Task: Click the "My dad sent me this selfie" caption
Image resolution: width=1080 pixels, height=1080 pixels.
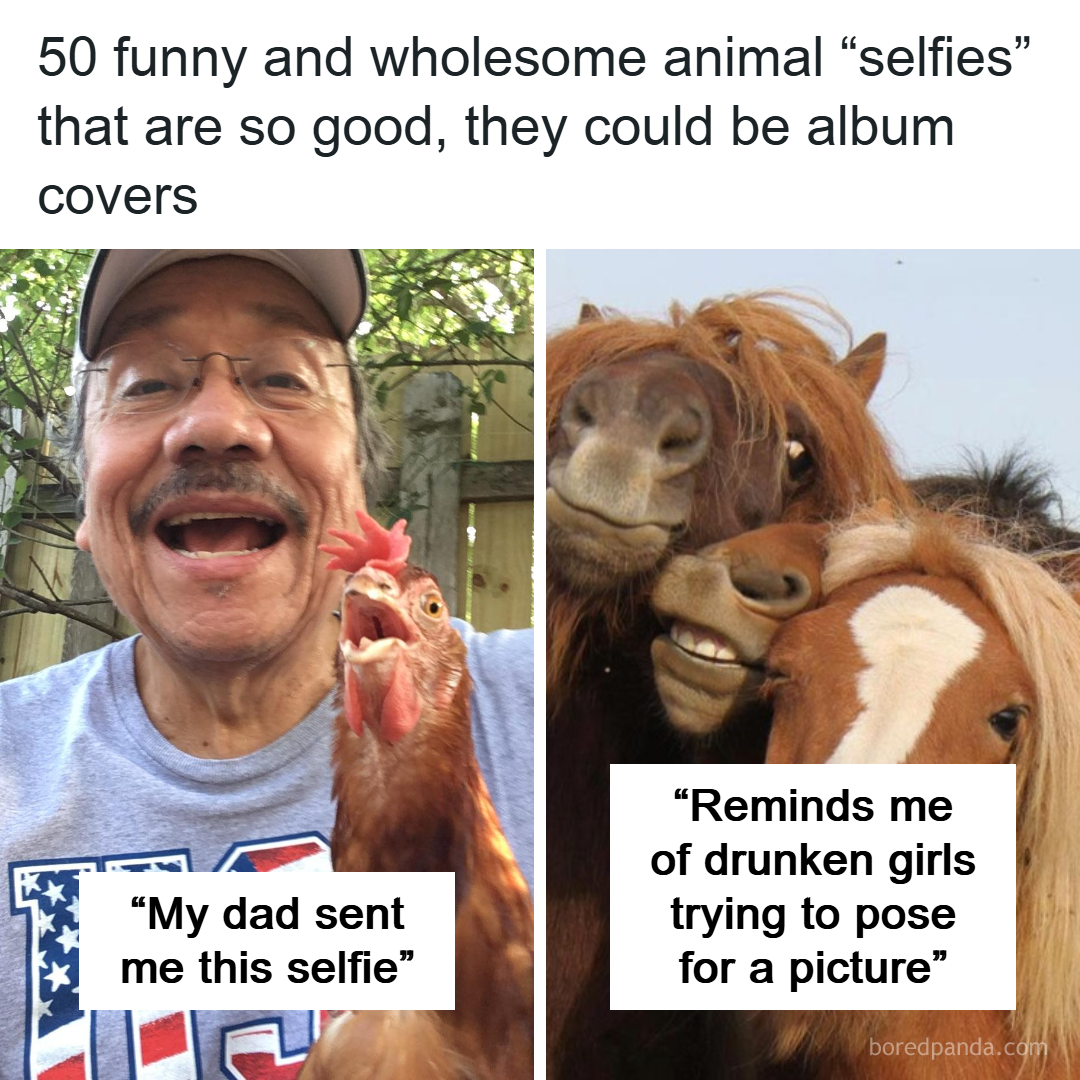Action: pos(266,941)
